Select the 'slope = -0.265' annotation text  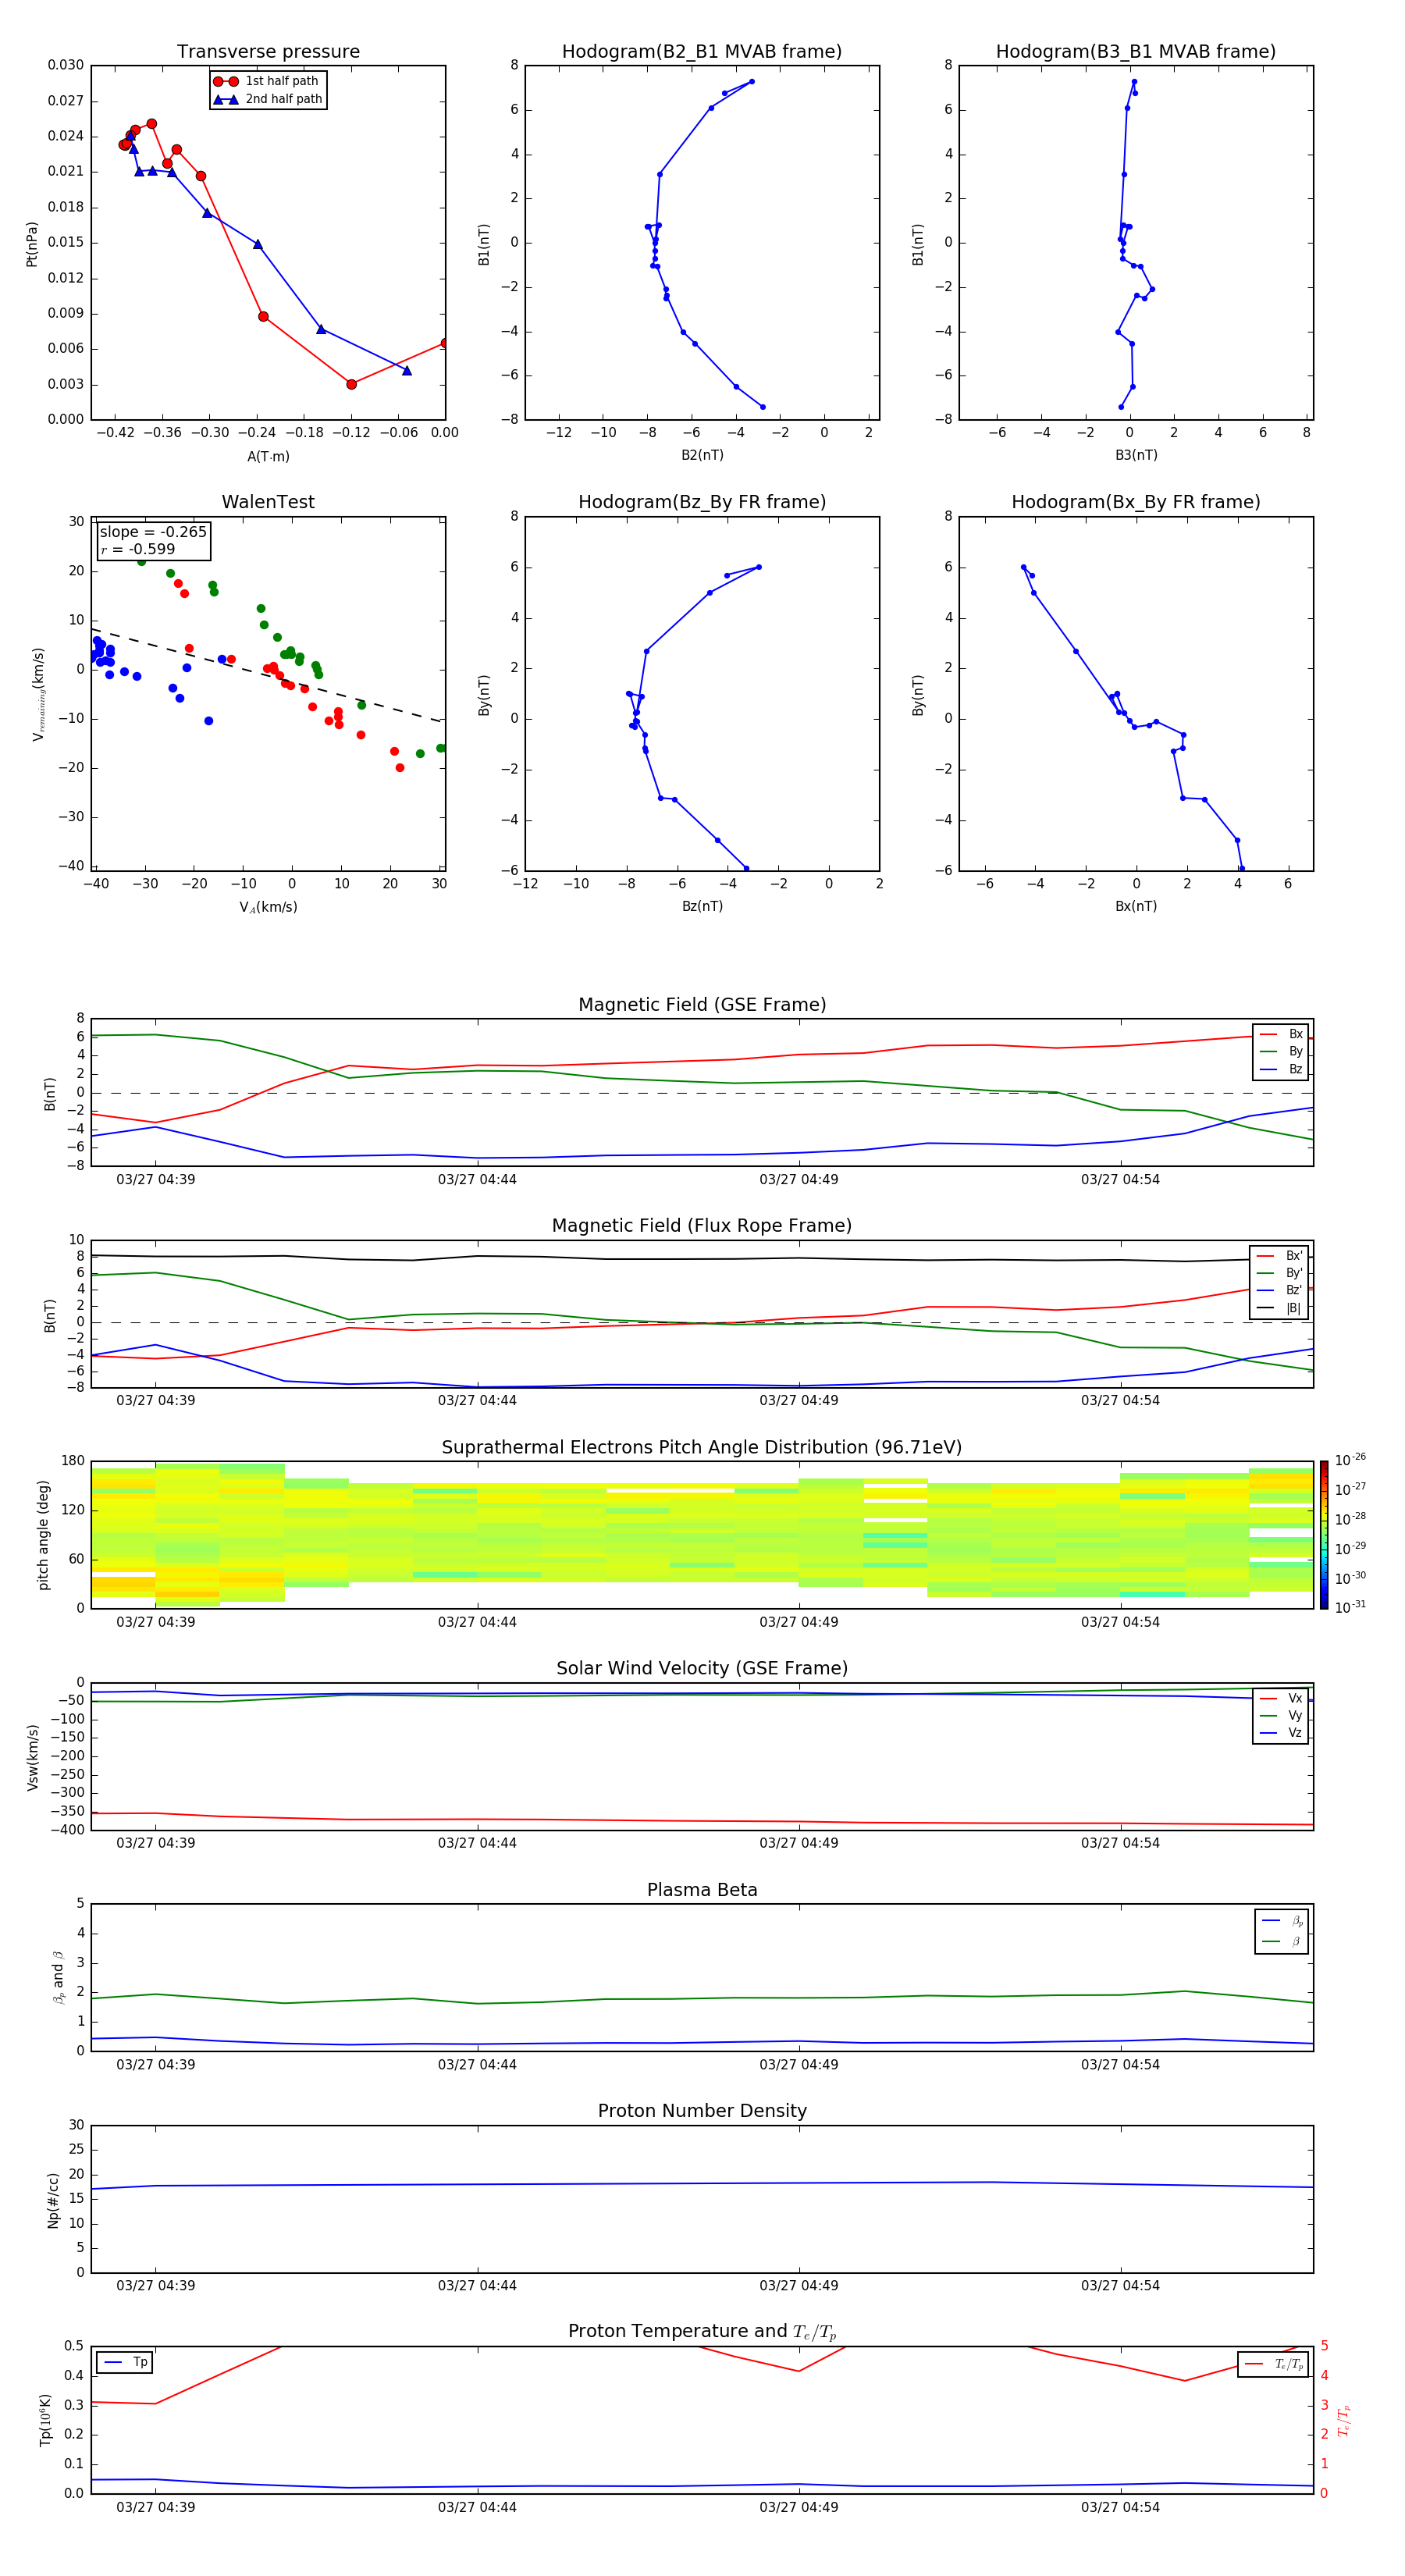click(153, 532)
